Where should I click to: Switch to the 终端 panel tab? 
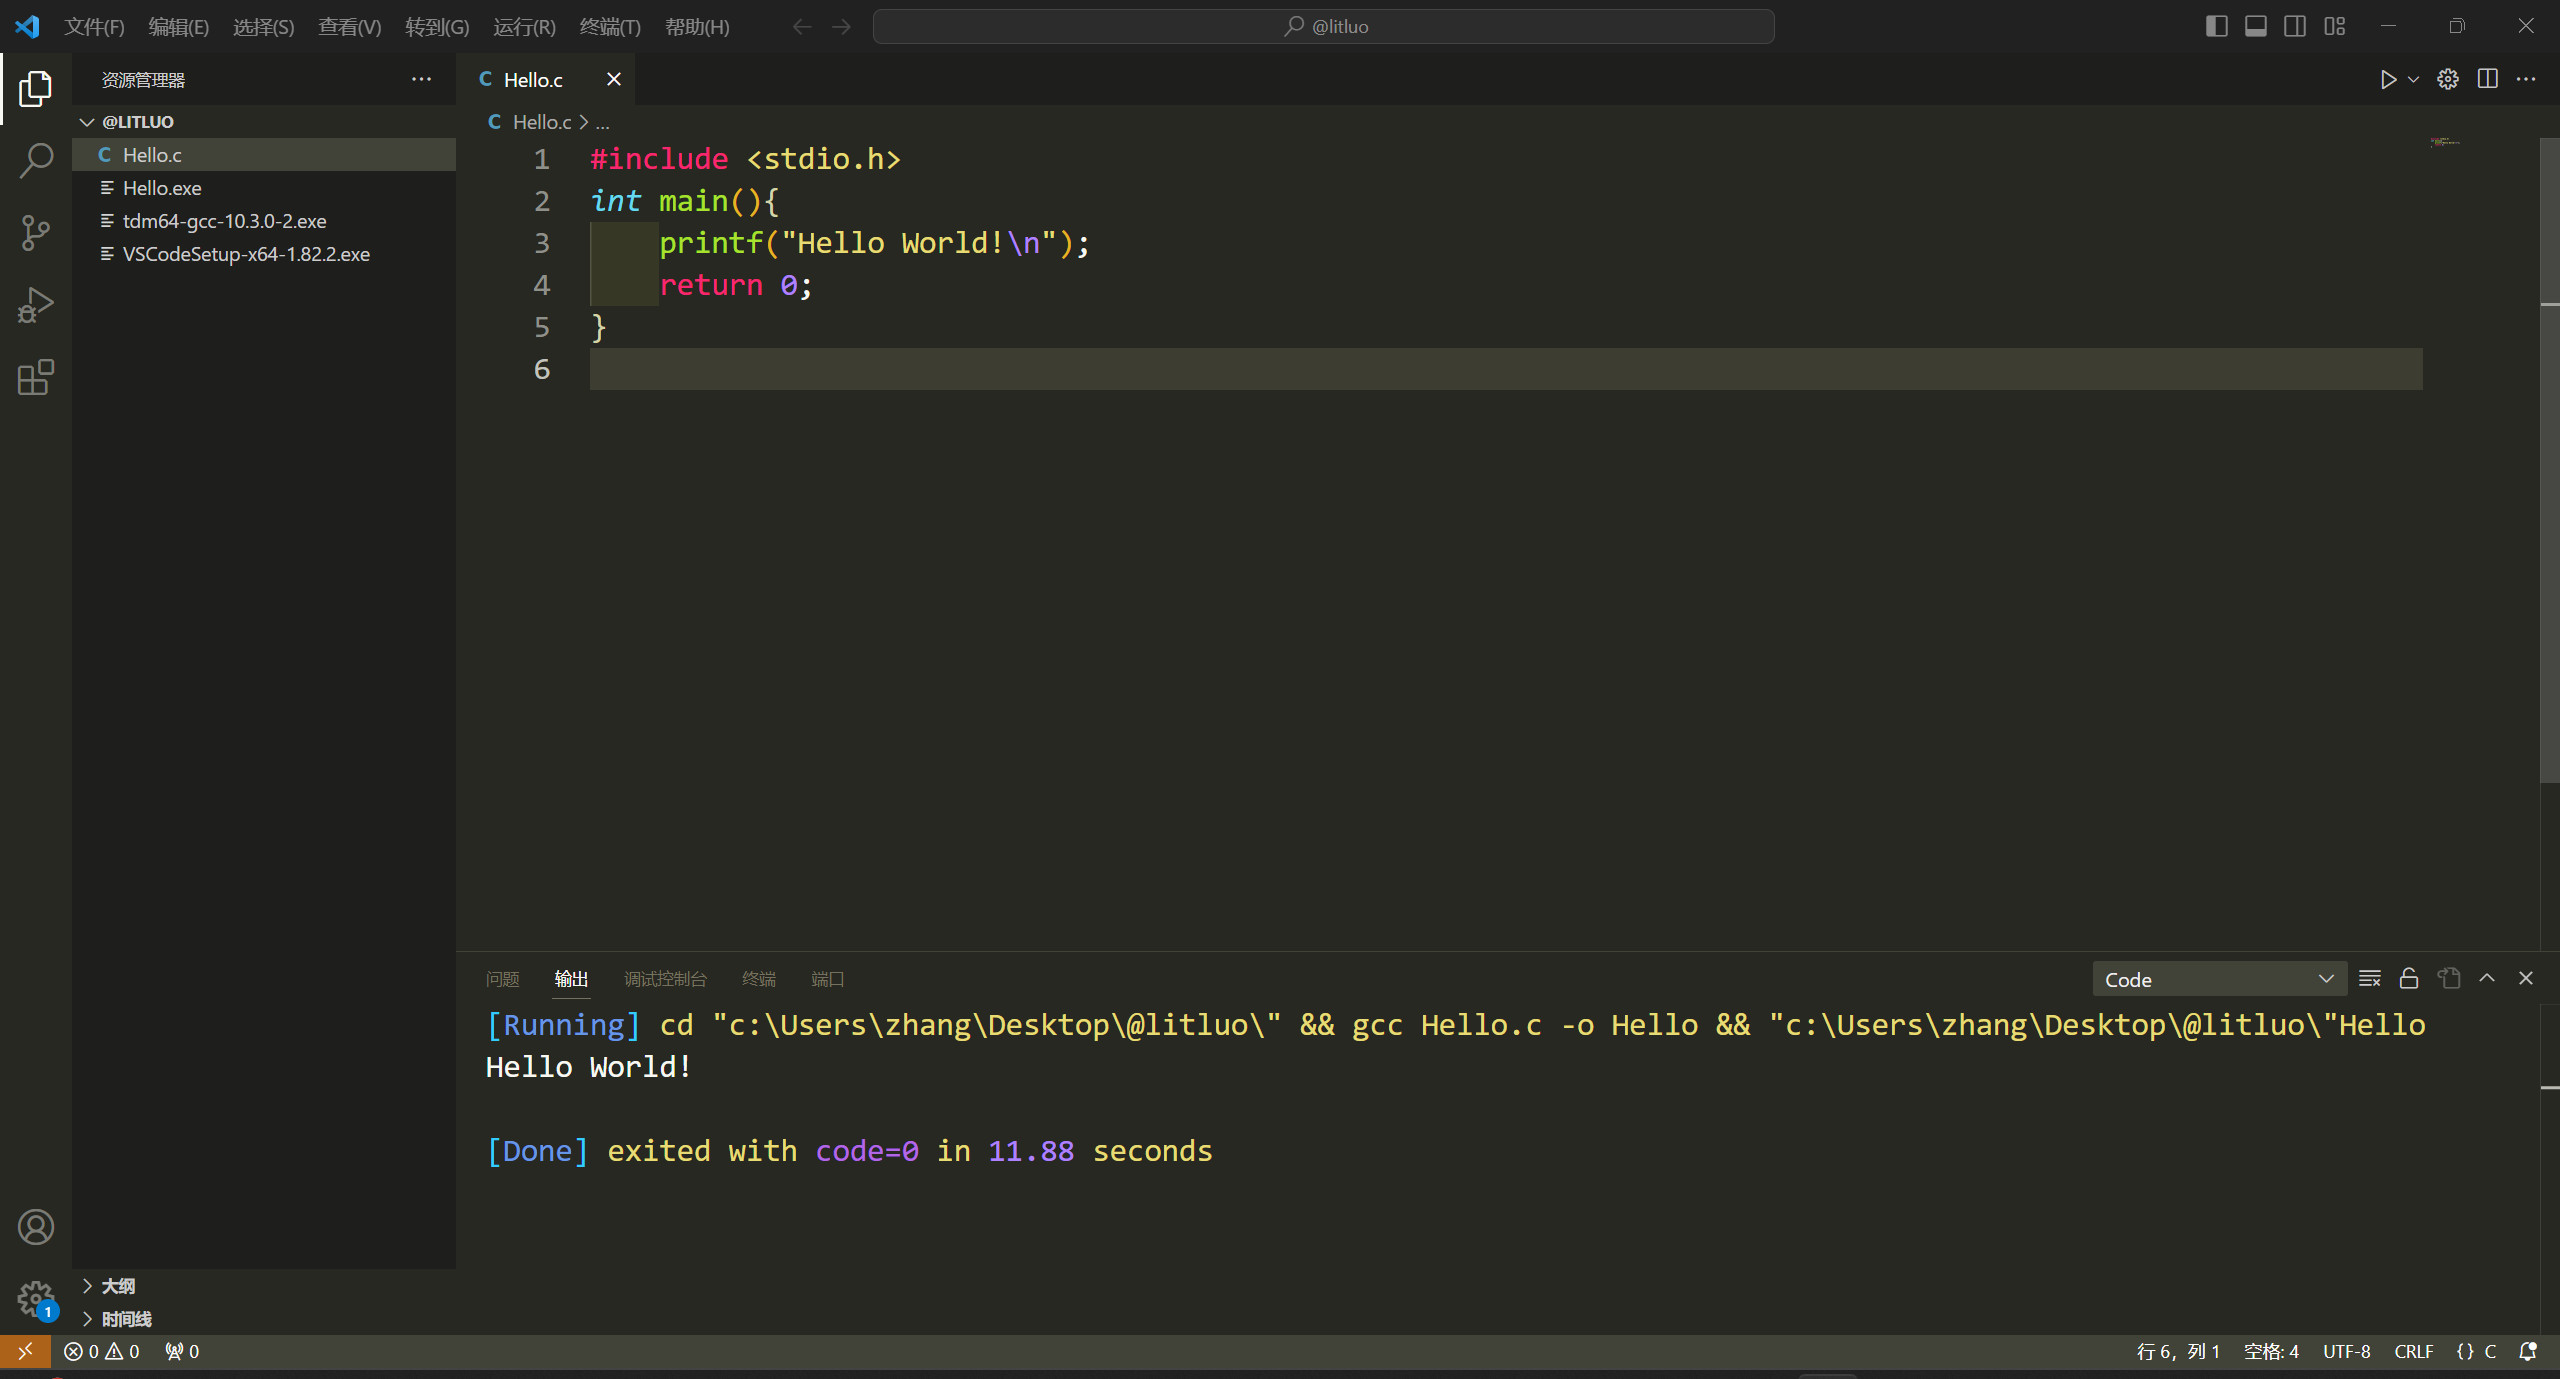(x=759, y=979)
